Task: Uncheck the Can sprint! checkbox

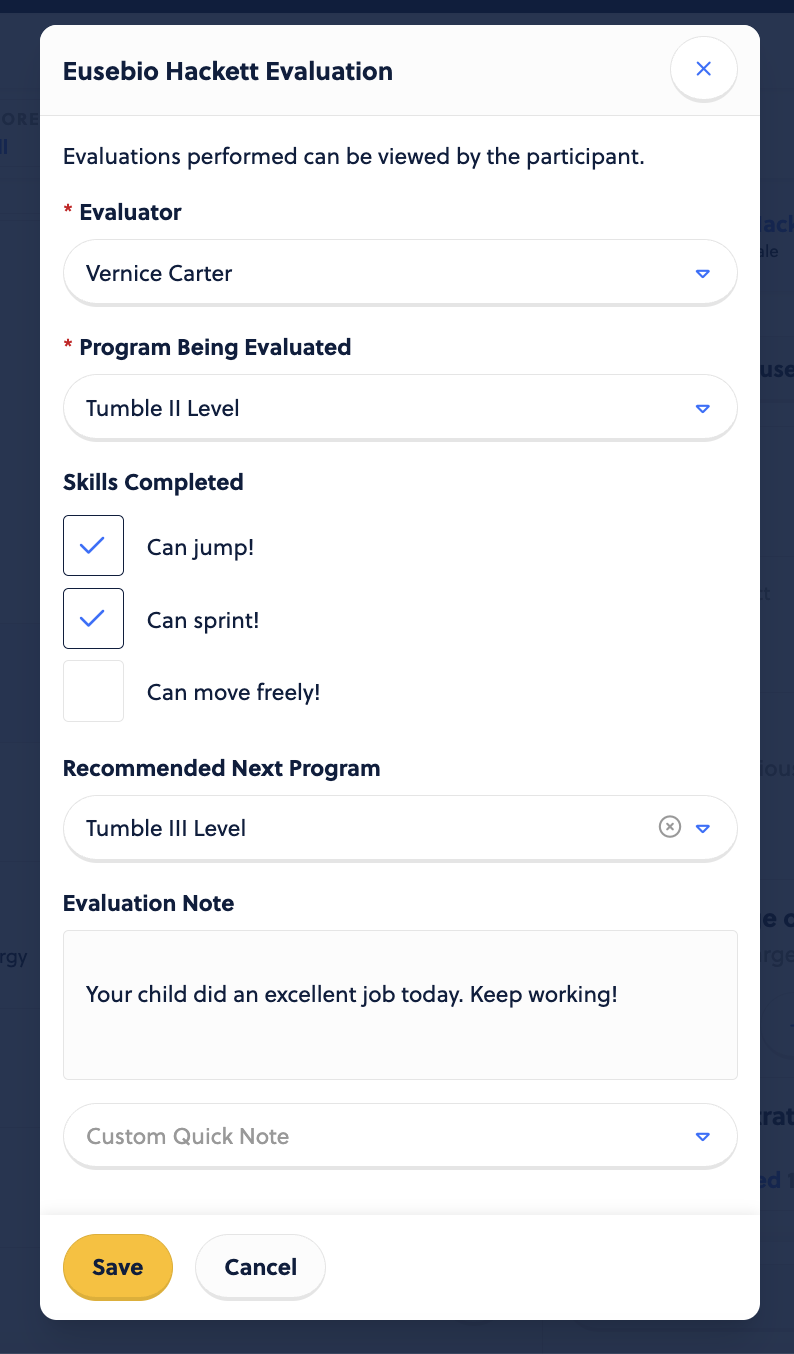Action: click(93, 619)
